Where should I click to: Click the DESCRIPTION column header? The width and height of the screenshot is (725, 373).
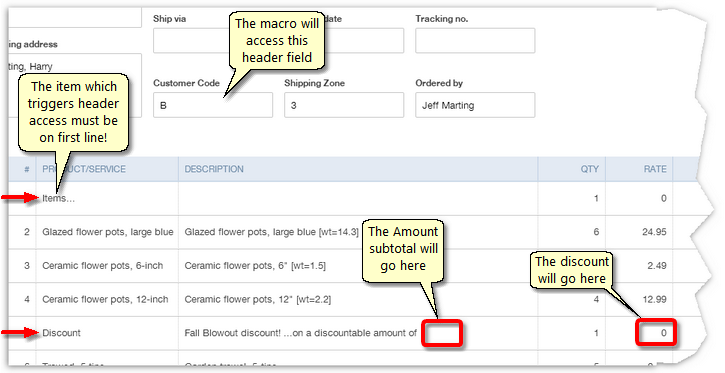point(214,169)
